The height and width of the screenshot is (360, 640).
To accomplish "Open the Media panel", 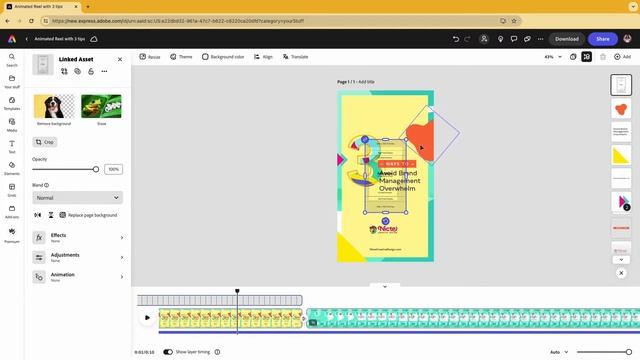I will [12, 124].
